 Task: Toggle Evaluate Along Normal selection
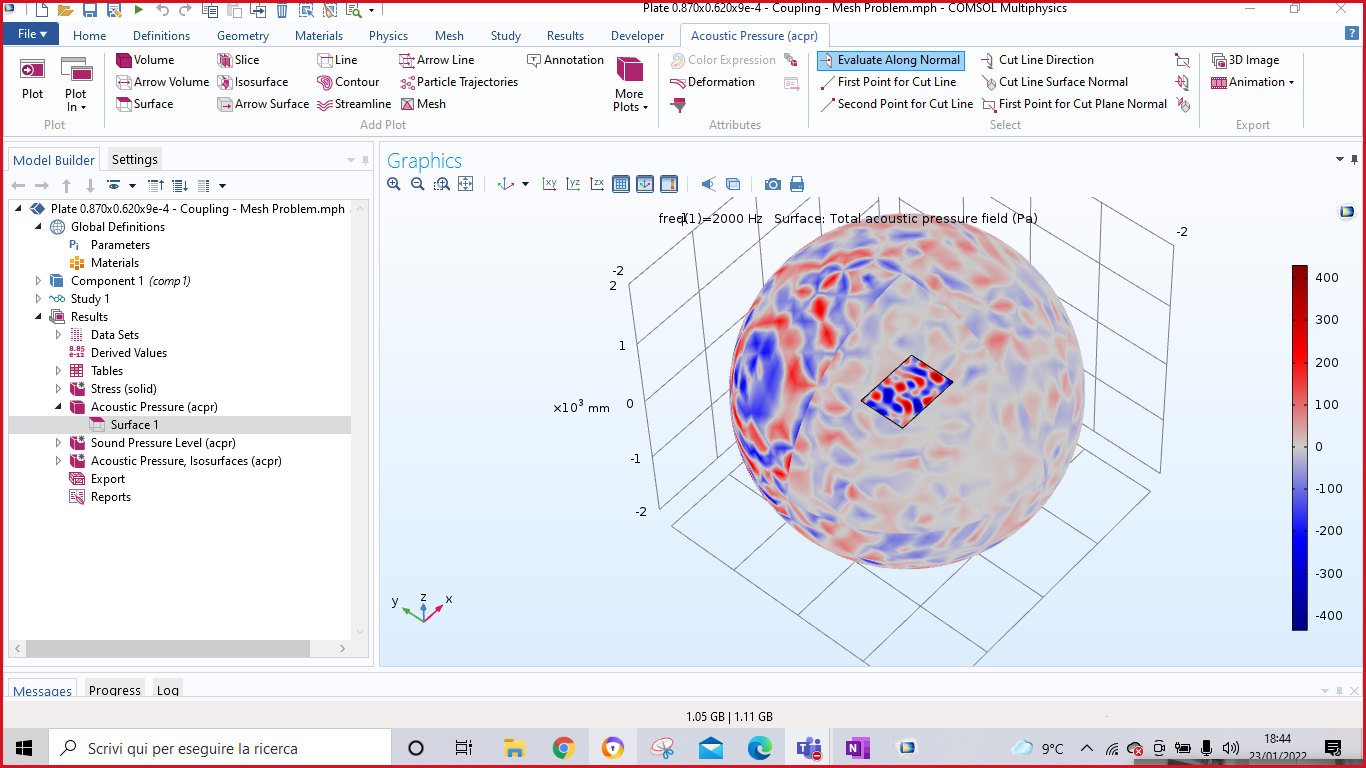(x=890, y=60)
